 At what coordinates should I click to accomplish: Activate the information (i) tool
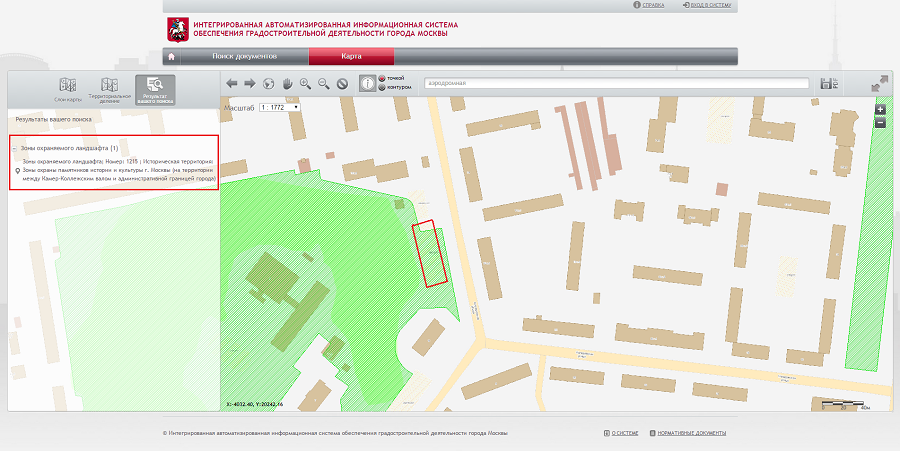367,83
